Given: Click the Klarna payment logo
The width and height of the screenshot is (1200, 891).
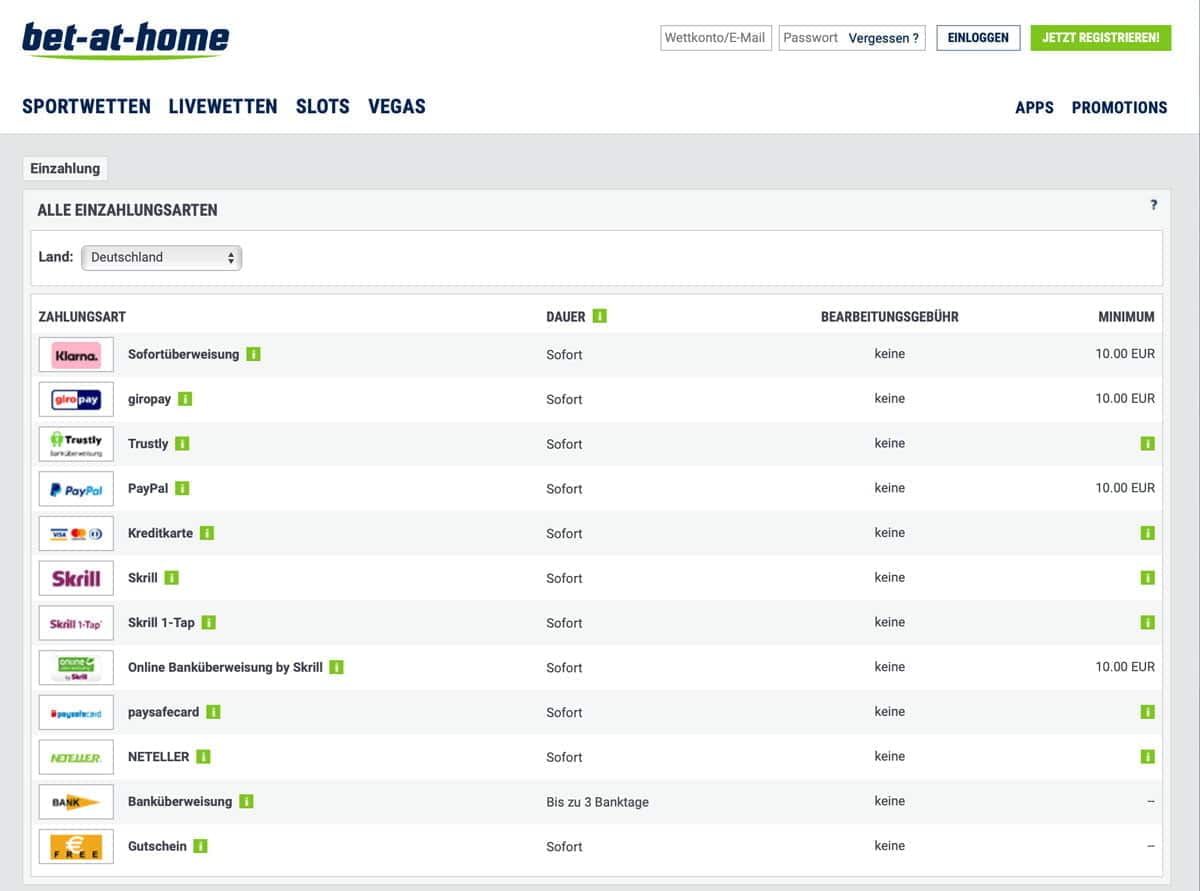Looking at the screenshot, I should point(76,355).
